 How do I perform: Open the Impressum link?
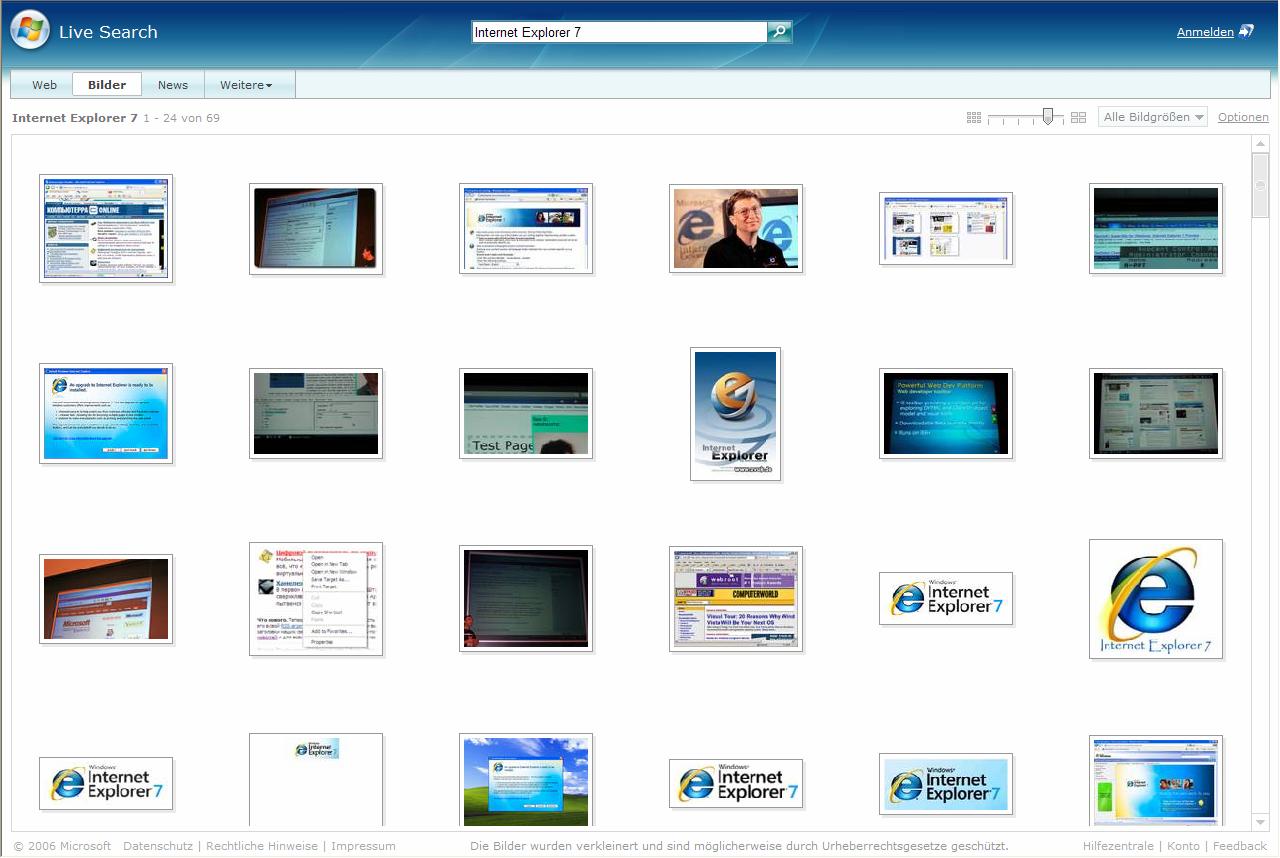pos(363,846)
